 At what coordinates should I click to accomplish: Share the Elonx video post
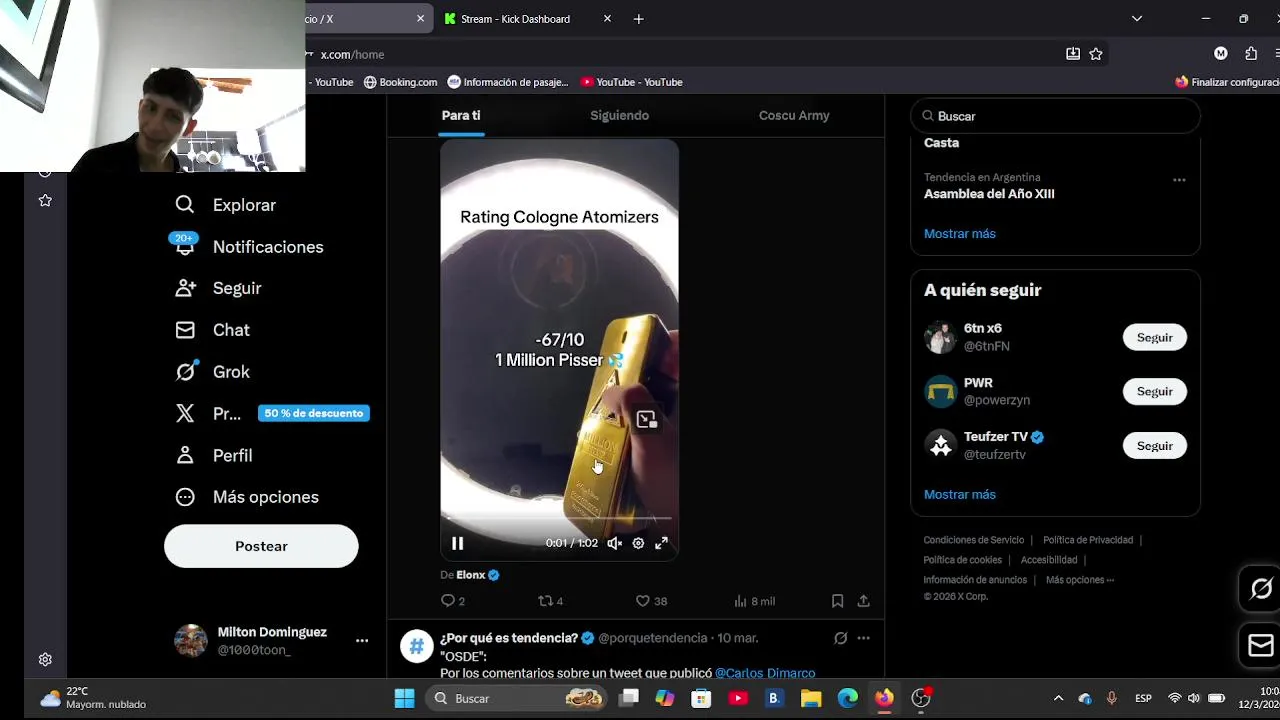863,601
